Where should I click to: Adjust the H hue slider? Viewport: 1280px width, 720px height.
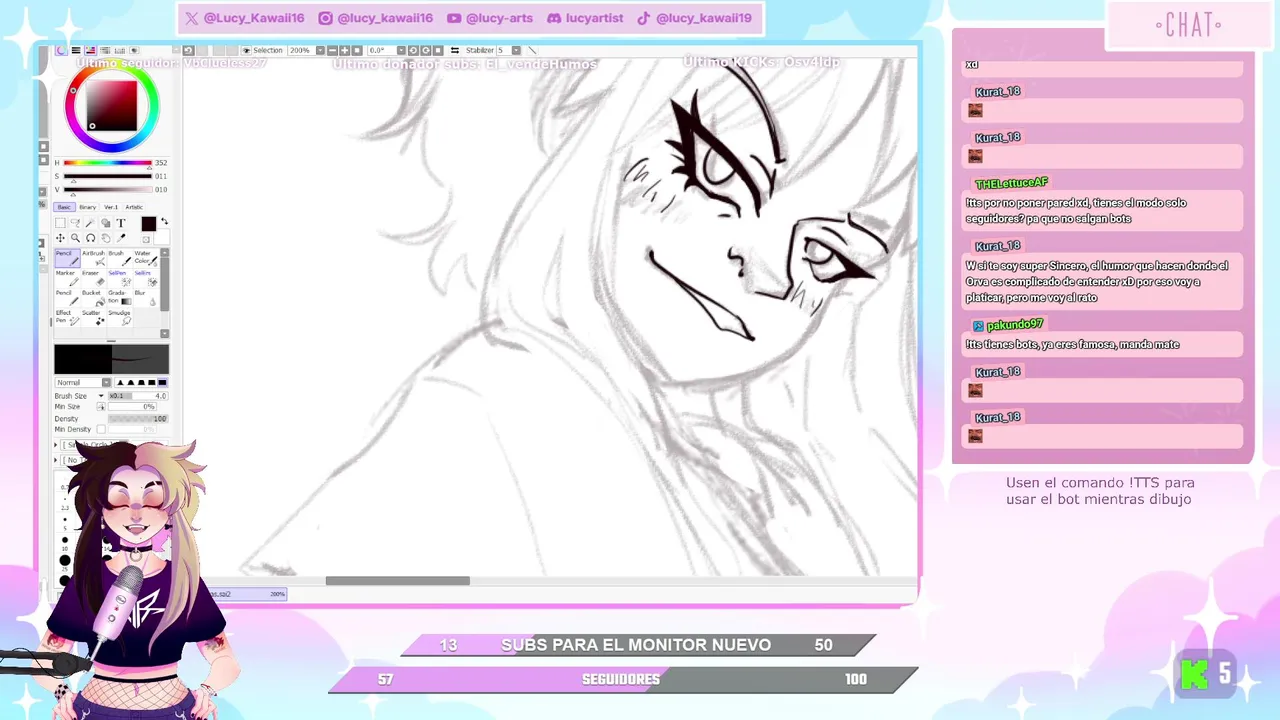pos(107,163)
